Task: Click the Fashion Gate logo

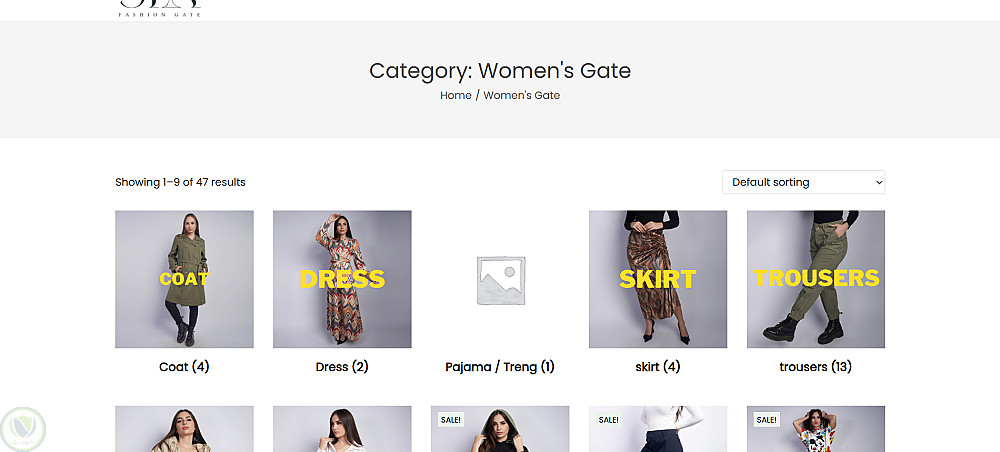Action: pyautogui.click(x=160, y=9)
